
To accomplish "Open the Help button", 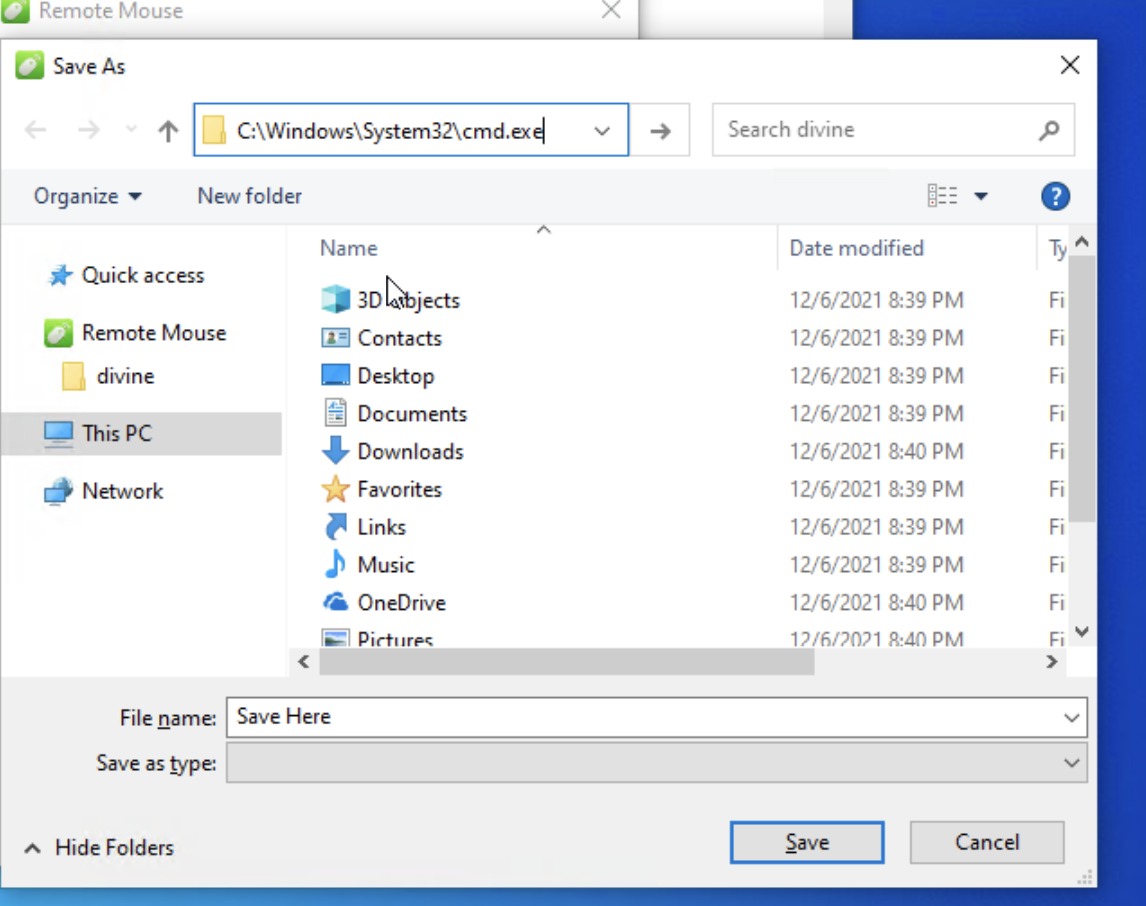I will (1055, 196).
